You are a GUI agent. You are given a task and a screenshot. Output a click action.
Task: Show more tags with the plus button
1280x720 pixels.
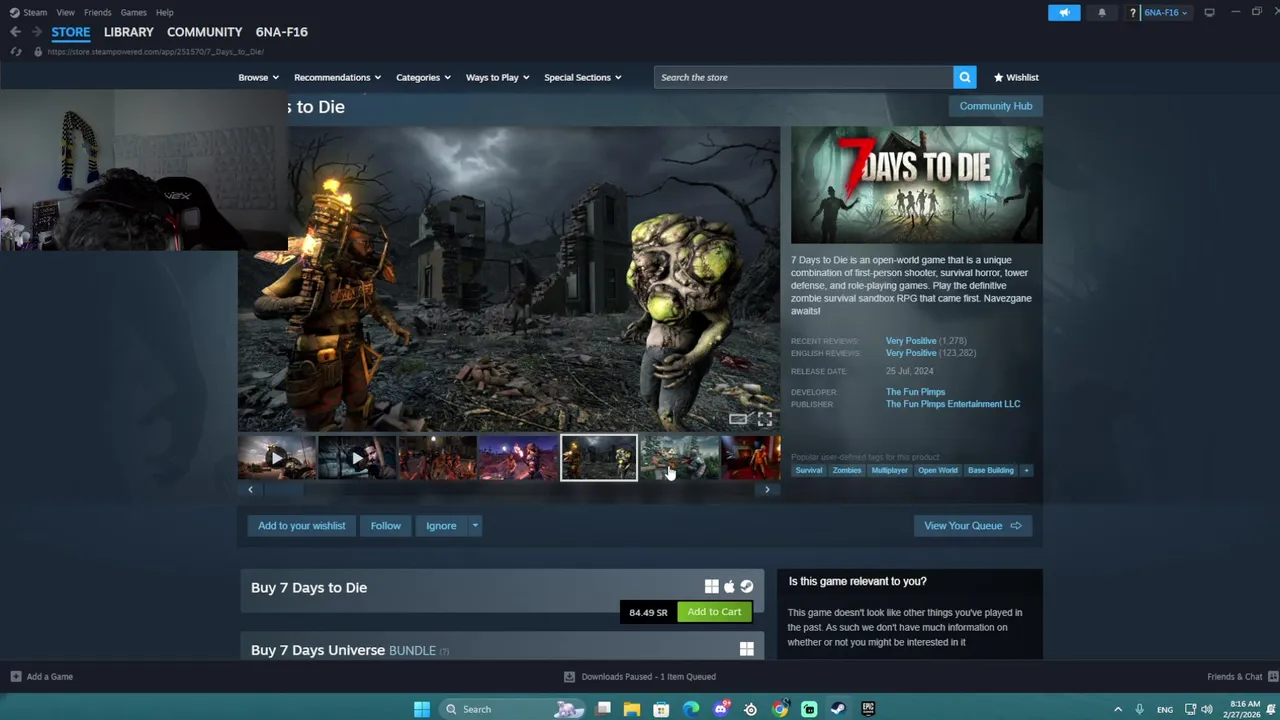[1025, 470]
